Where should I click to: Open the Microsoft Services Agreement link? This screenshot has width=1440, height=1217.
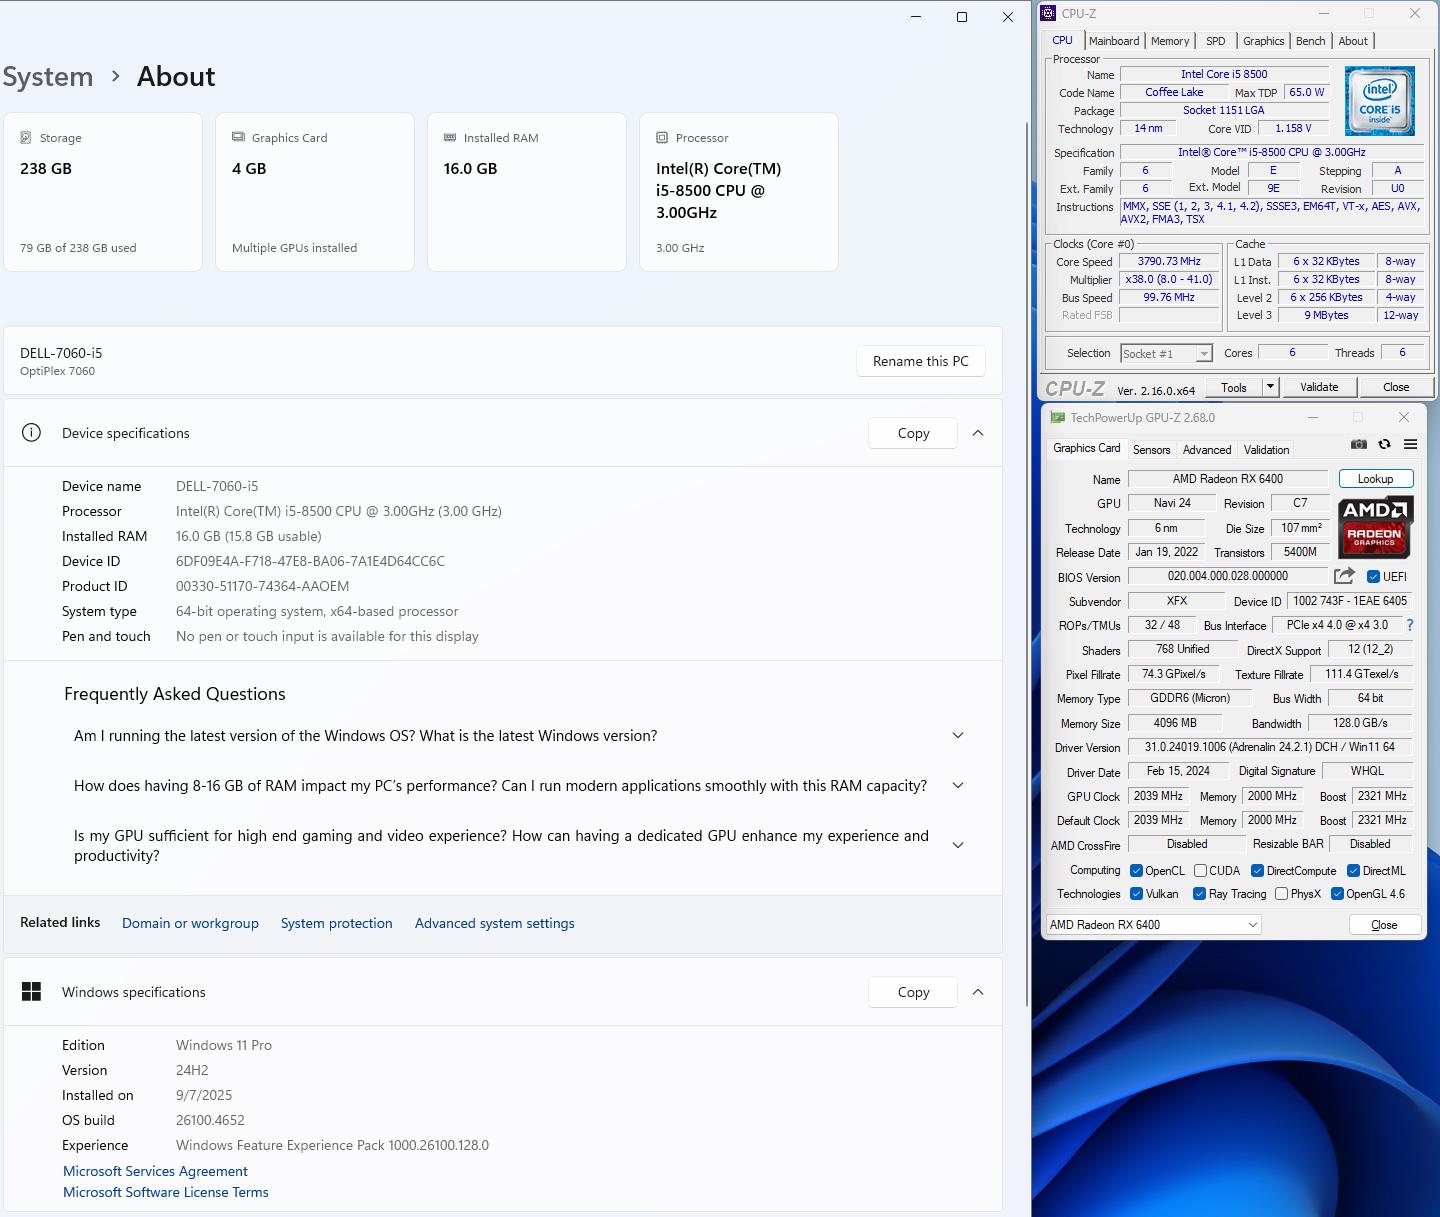[x=155, y=1171]
